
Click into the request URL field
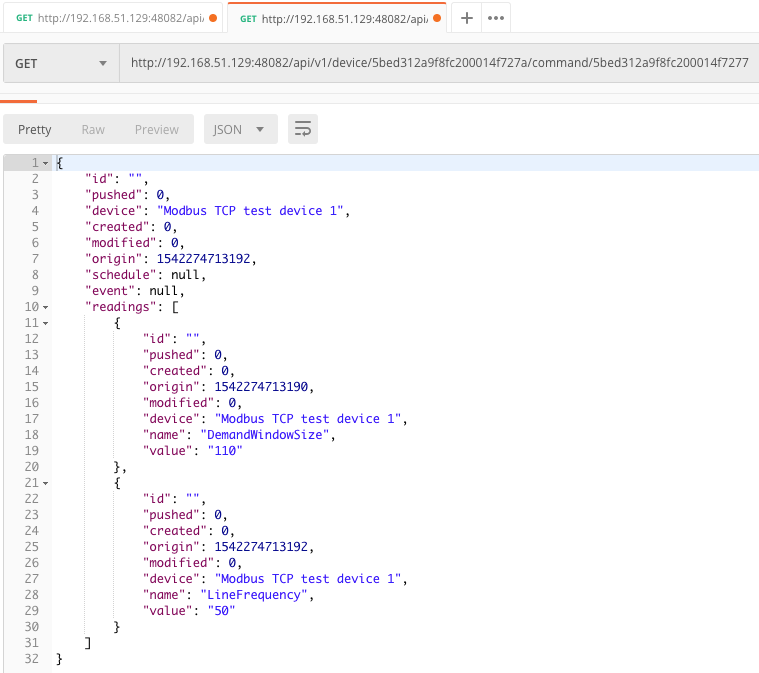[x=438, y=63]
